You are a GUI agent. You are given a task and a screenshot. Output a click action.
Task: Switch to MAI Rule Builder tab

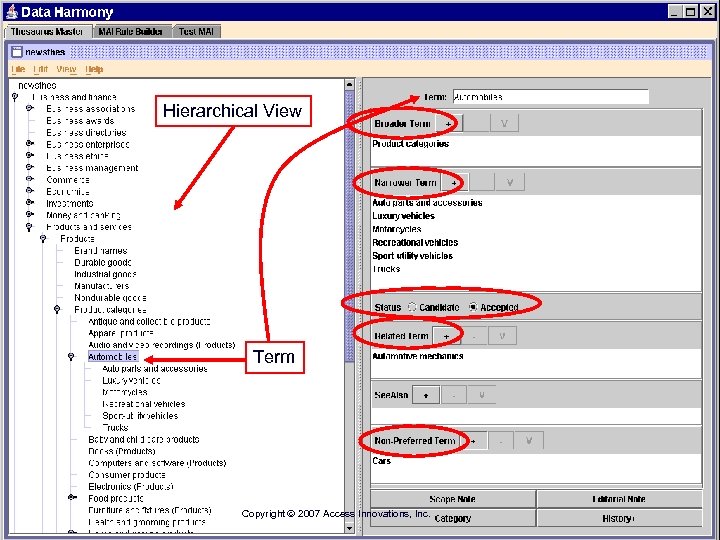pyautogui.click(x=131, y=32)
